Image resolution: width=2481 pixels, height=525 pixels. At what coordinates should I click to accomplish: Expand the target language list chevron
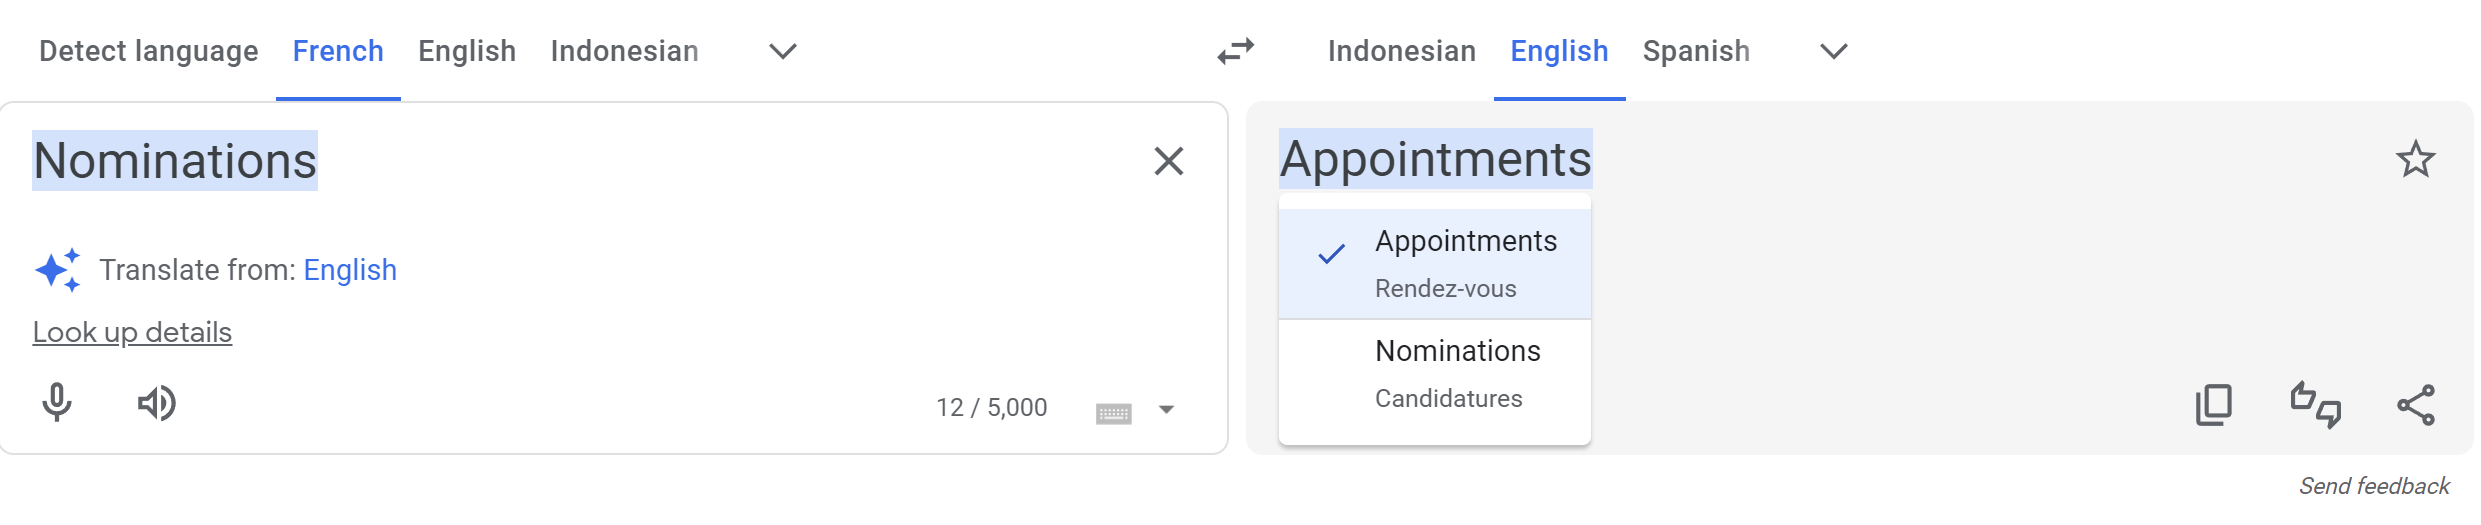(x=1833, y=51)
